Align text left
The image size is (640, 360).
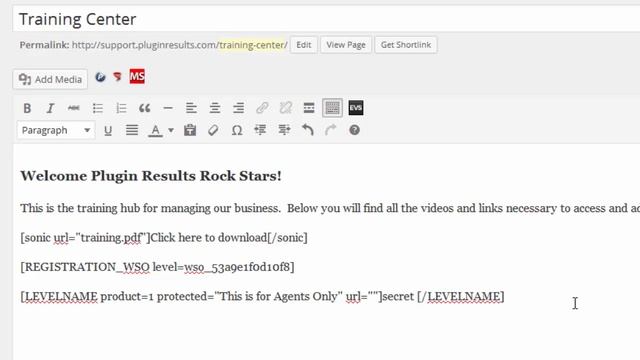(x=191, y=108)
